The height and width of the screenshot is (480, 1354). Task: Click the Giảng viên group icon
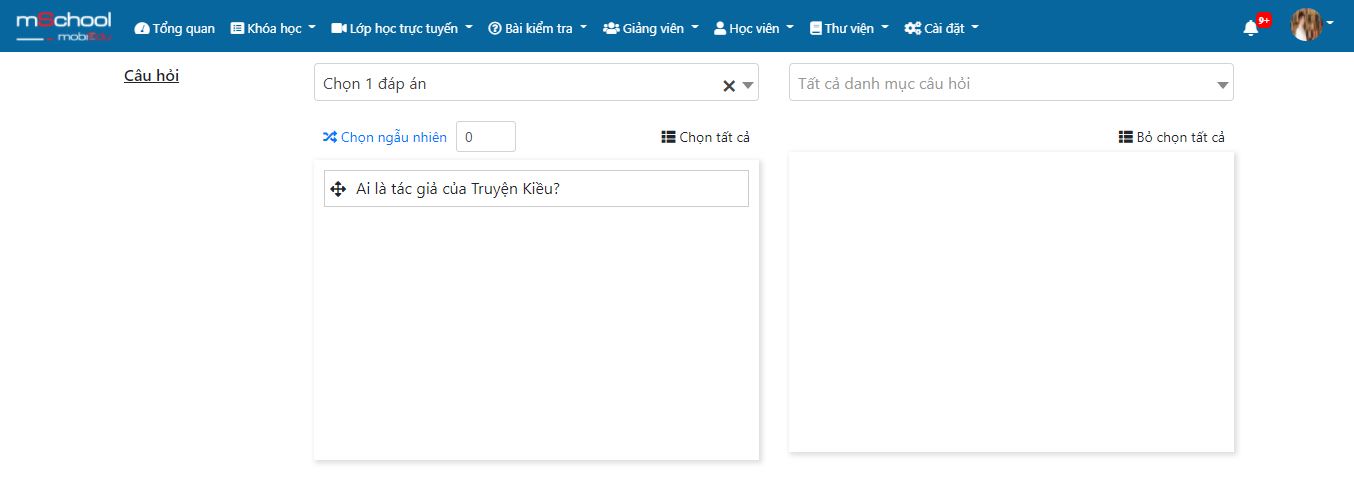(x=611, y=28)
